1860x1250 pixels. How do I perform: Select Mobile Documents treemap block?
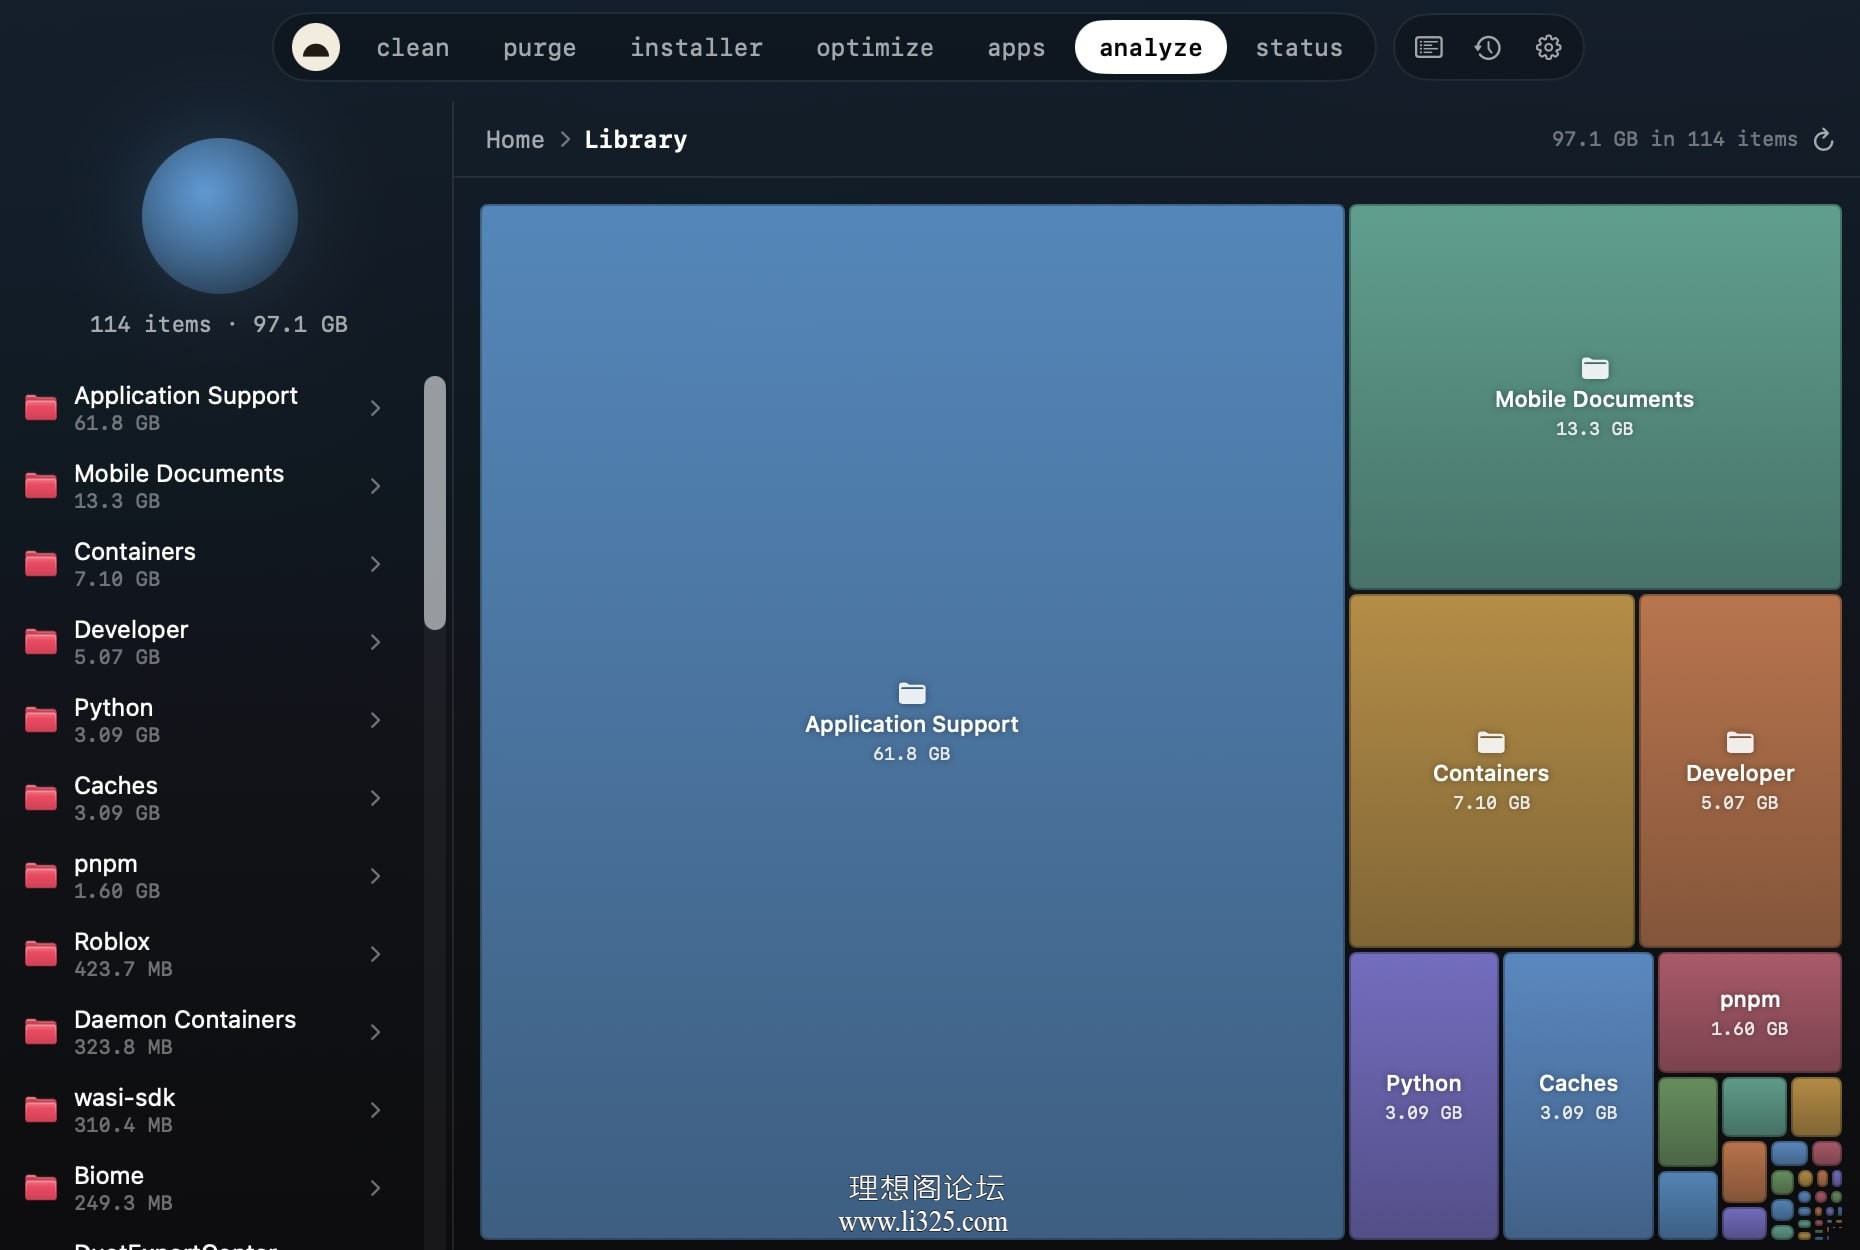tap(1595, 397)
